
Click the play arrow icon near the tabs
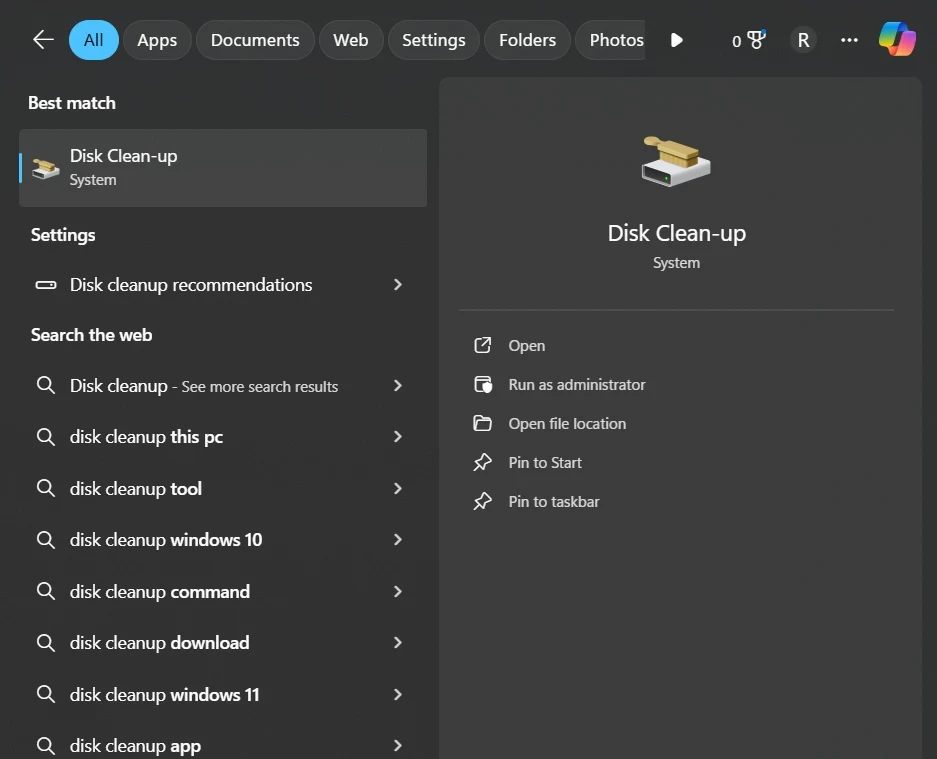point(677,40)
